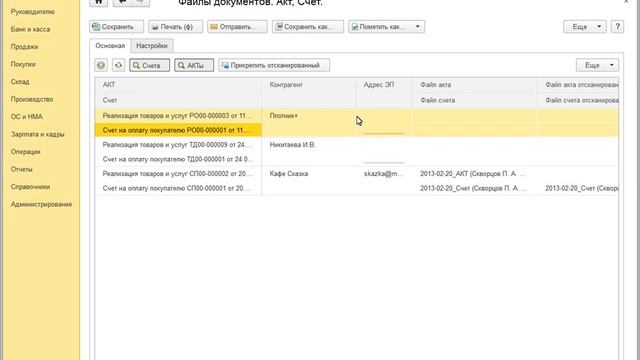This screenshot has width=640, height=360.
Task: Click the Сохранить button
Action: coord(116,27)
